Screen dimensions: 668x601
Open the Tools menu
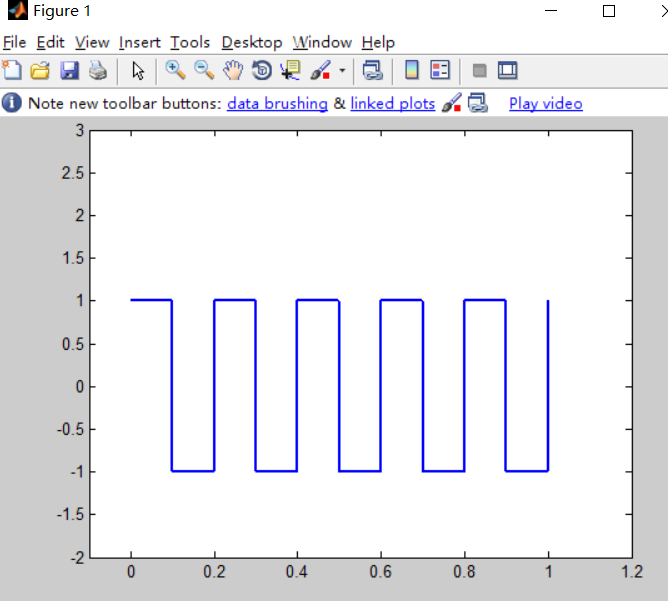[190, 43]
